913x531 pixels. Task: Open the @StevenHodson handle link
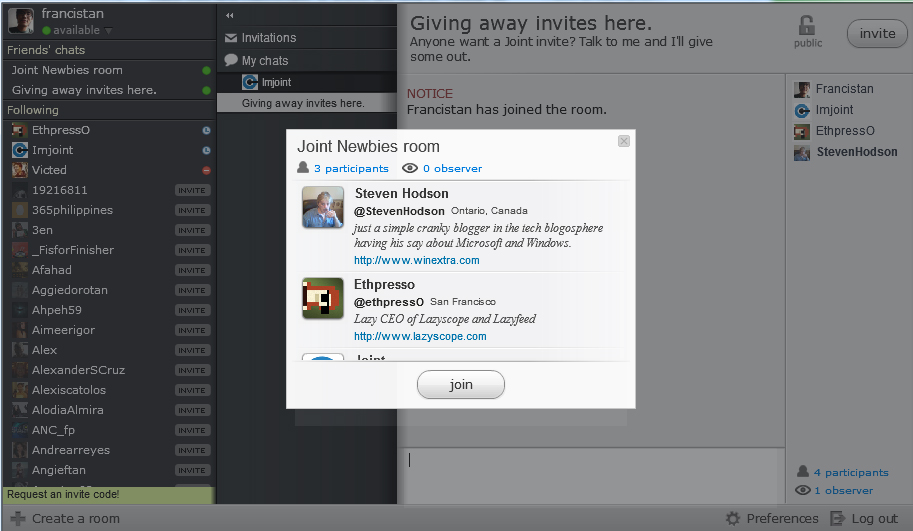click(x=399, y=211)
